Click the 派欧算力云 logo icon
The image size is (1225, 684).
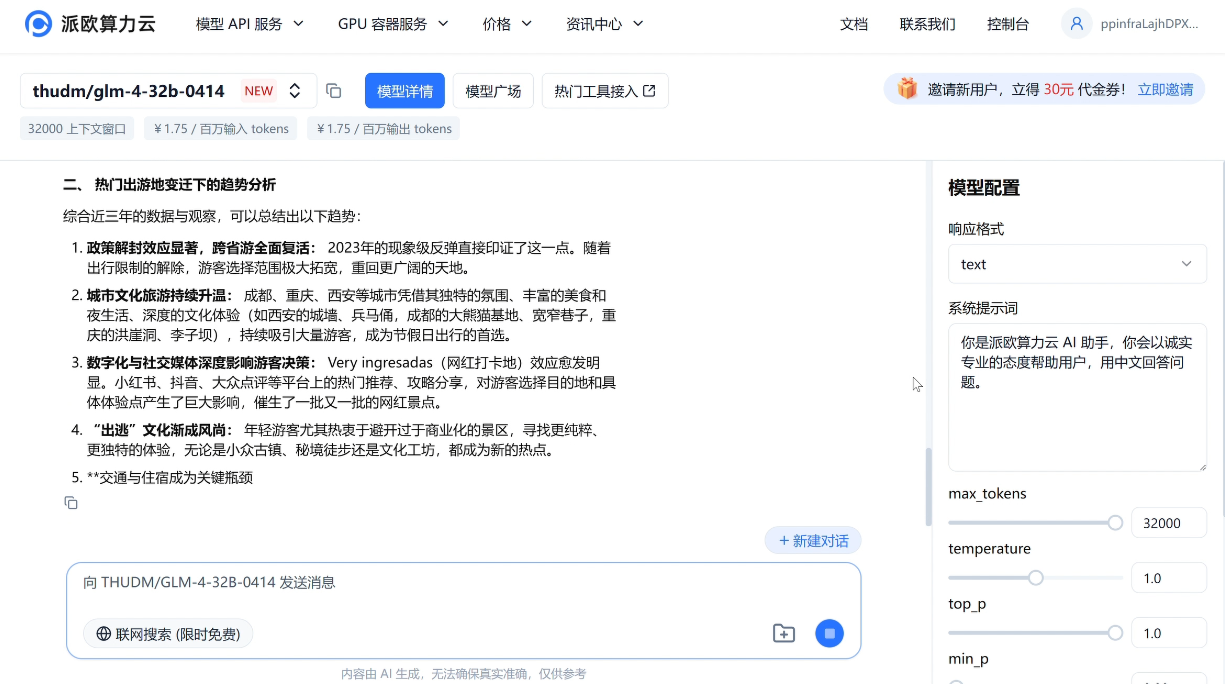click(x=38, y=24)
